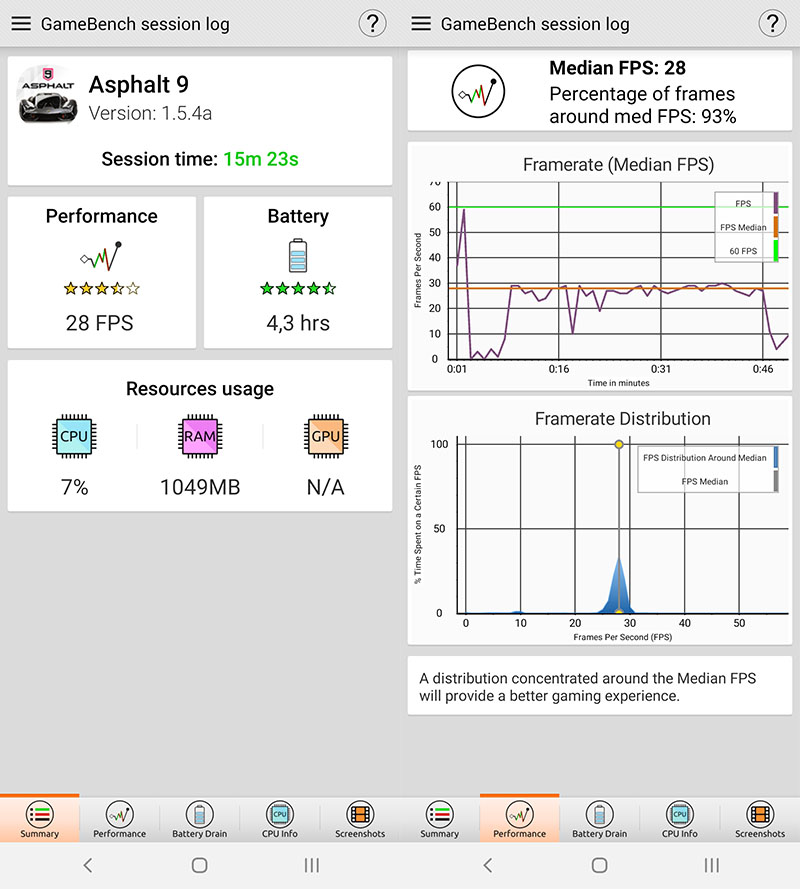The image size is (800, 889).
Task: Open Battery Drain tab in left bottom bar
Action: [x=200, y=819]
